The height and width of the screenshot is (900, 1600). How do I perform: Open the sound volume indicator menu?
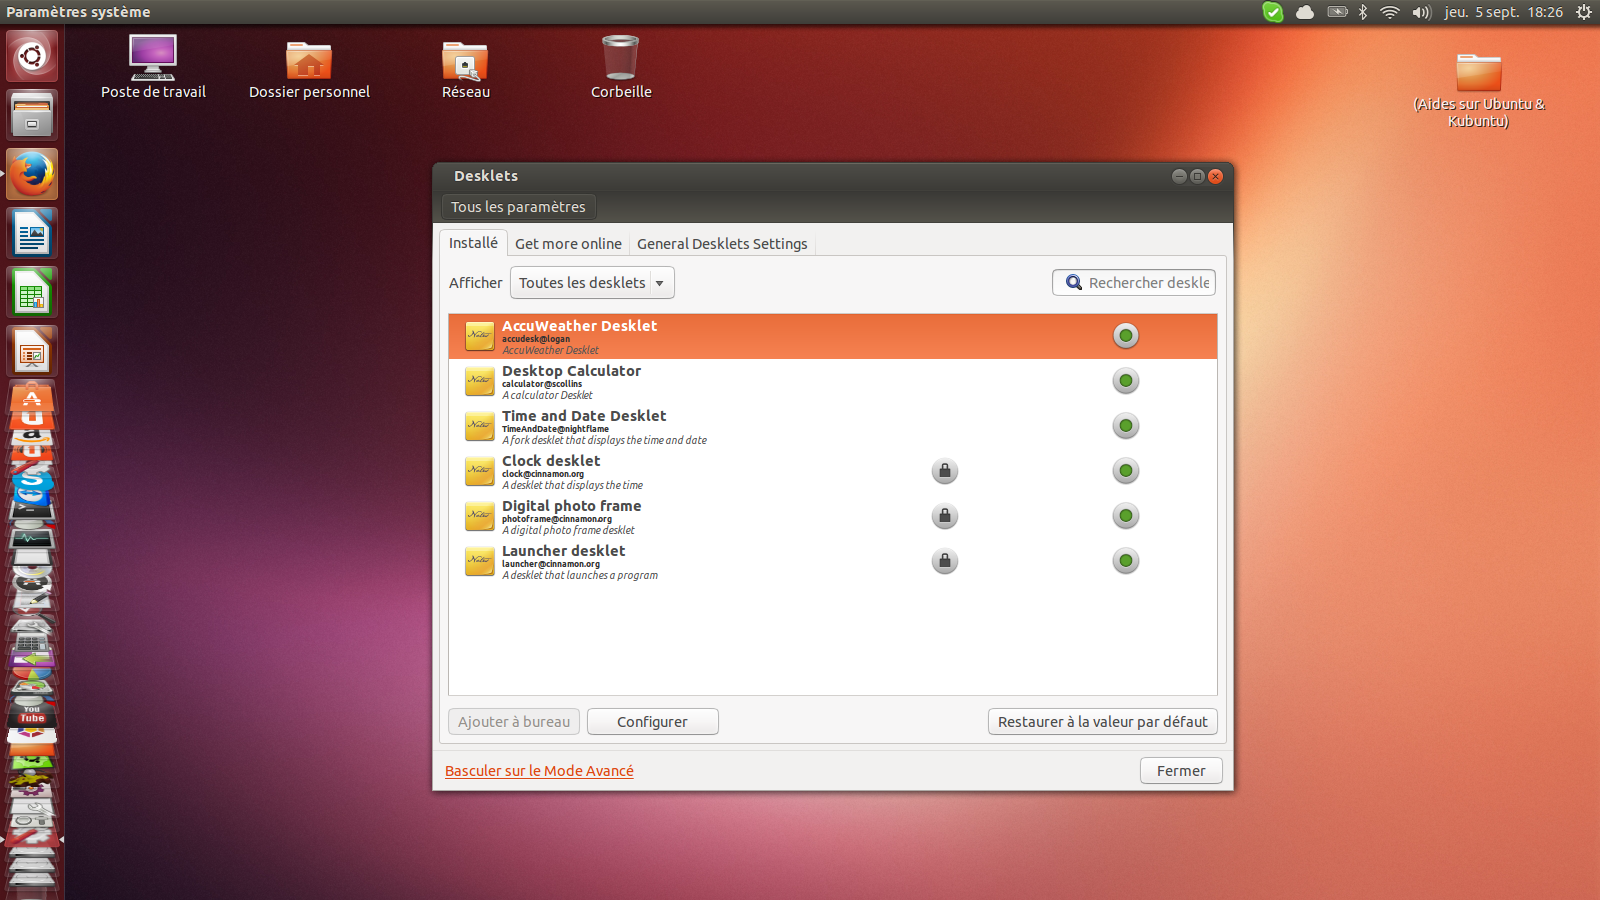[1422, 12]
